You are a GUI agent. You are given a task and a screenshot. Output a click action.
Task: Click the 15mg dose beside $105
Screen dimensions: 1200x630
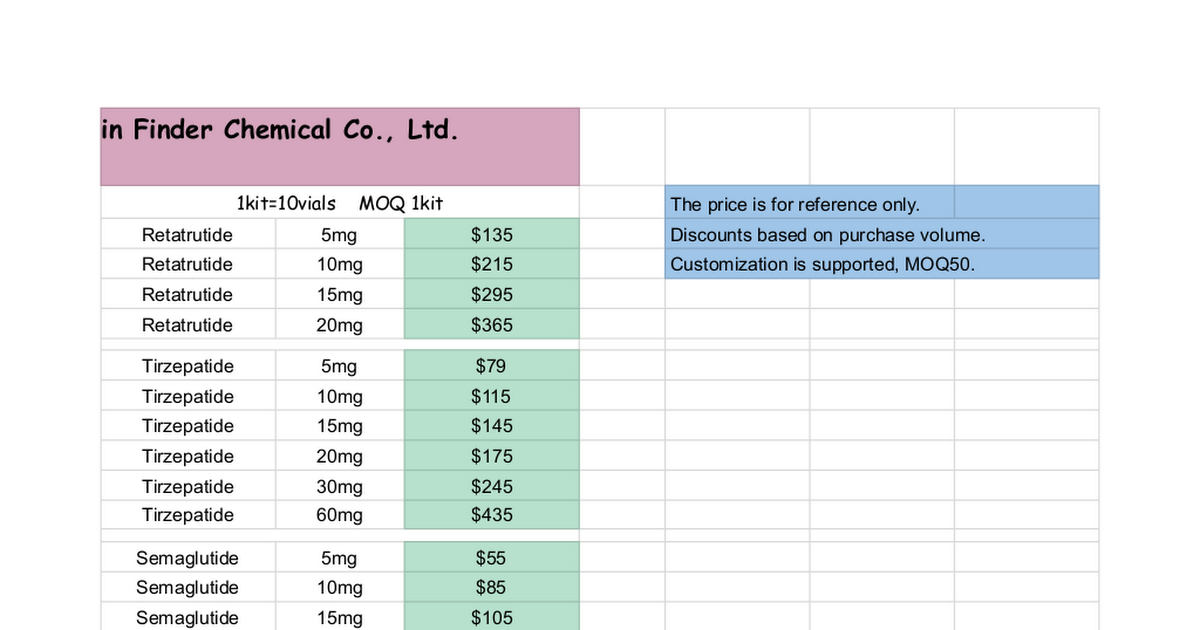pyautogui.click(x=339, y=618)
